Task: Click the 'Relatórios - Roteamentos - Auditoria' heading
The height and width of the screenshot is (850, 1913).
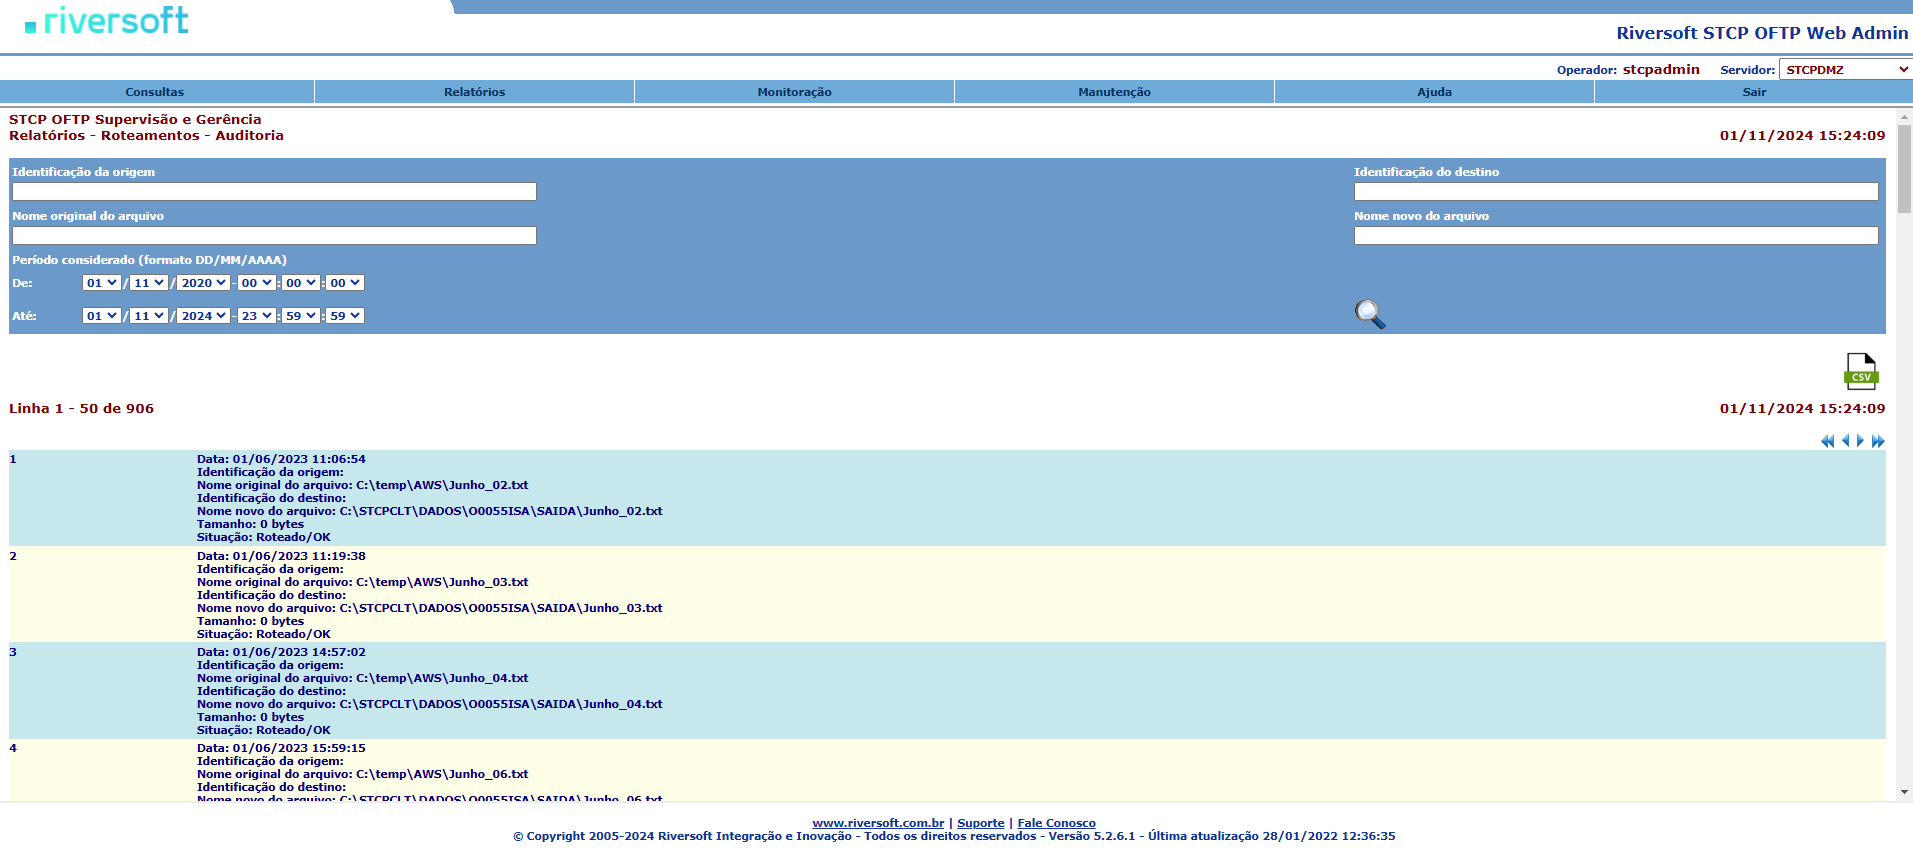Action: tap(146, 135)
